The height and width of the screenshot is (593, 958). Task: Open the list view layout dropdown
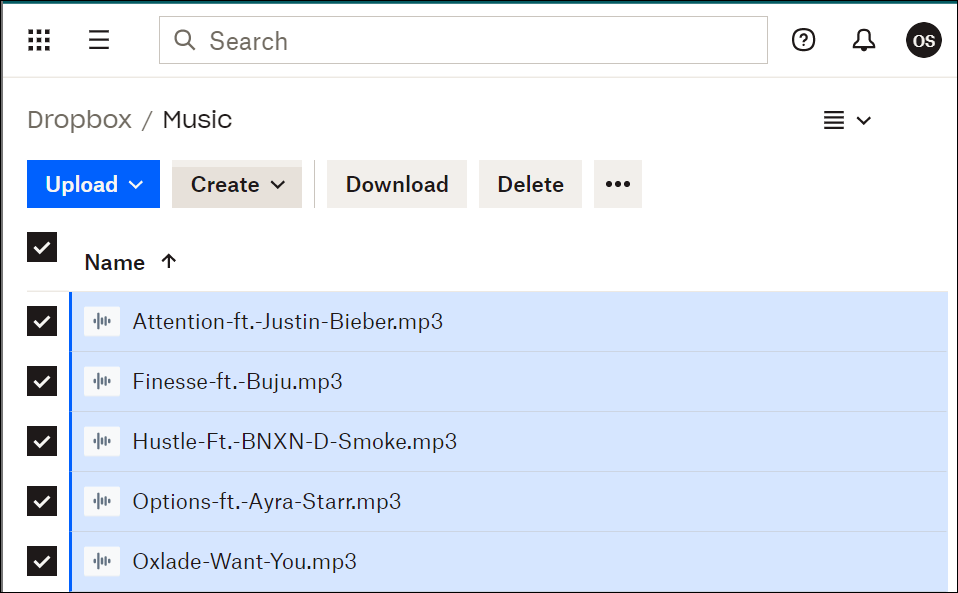847,120
